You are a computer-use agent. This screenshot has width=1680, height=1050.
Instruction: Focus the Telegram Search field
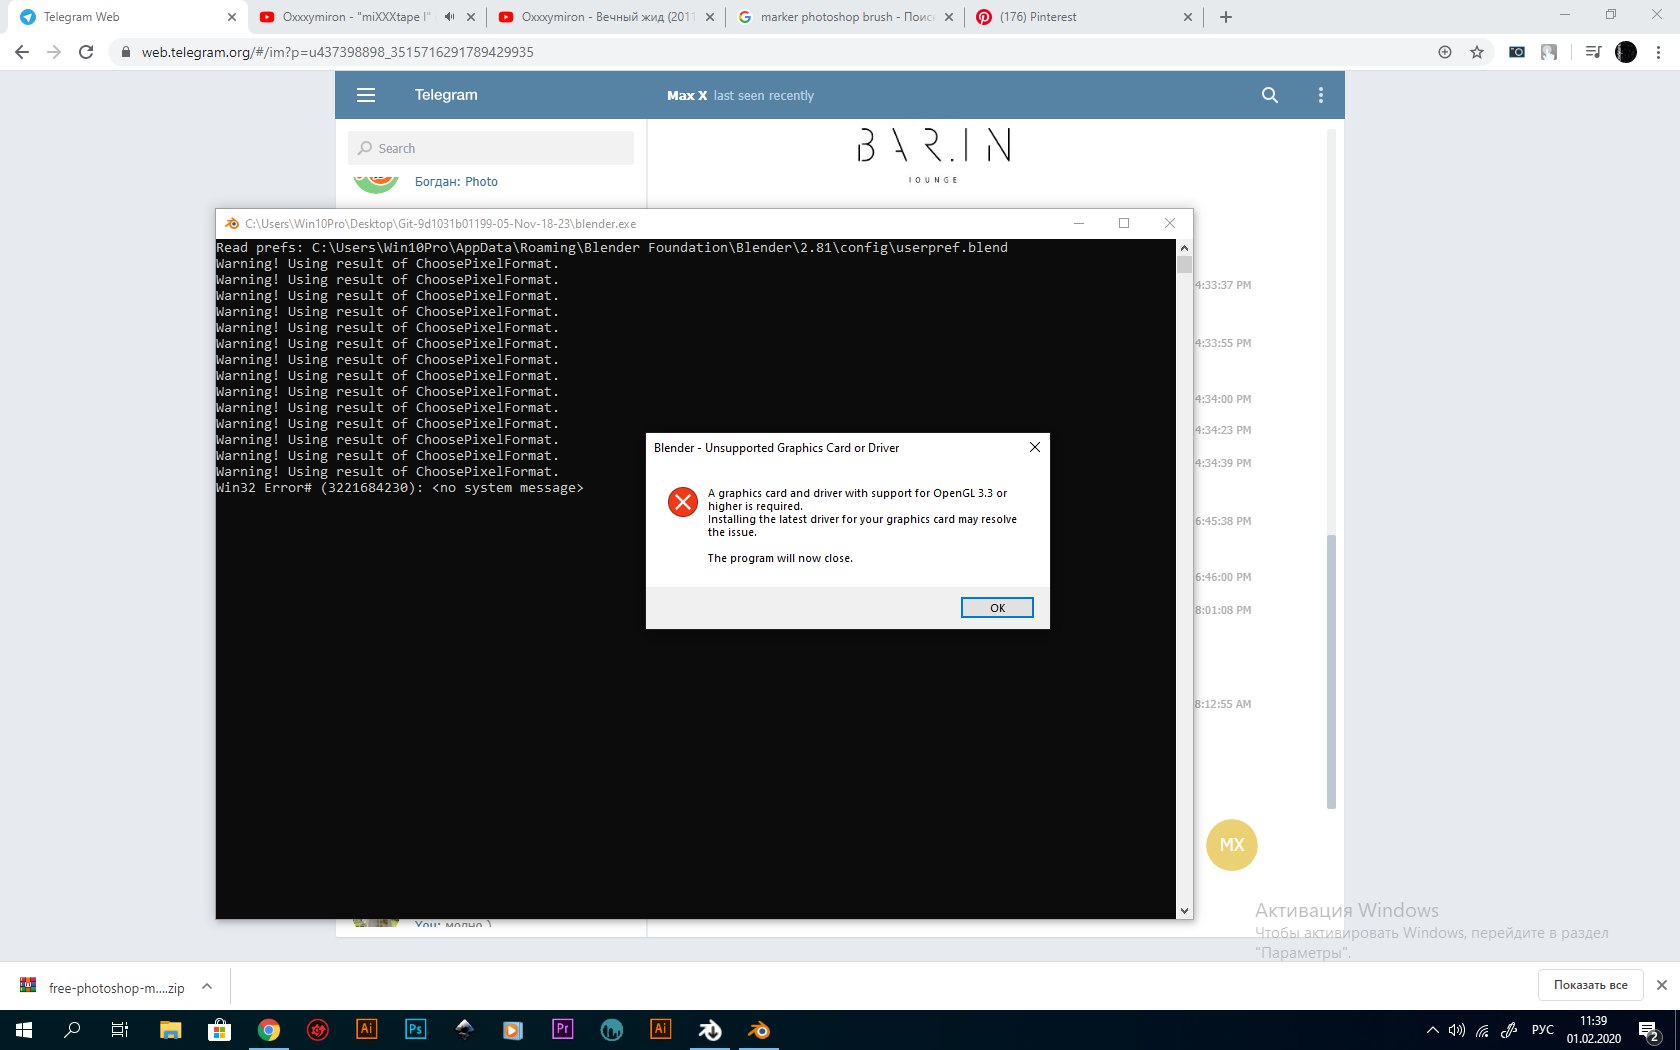(491, 148)
